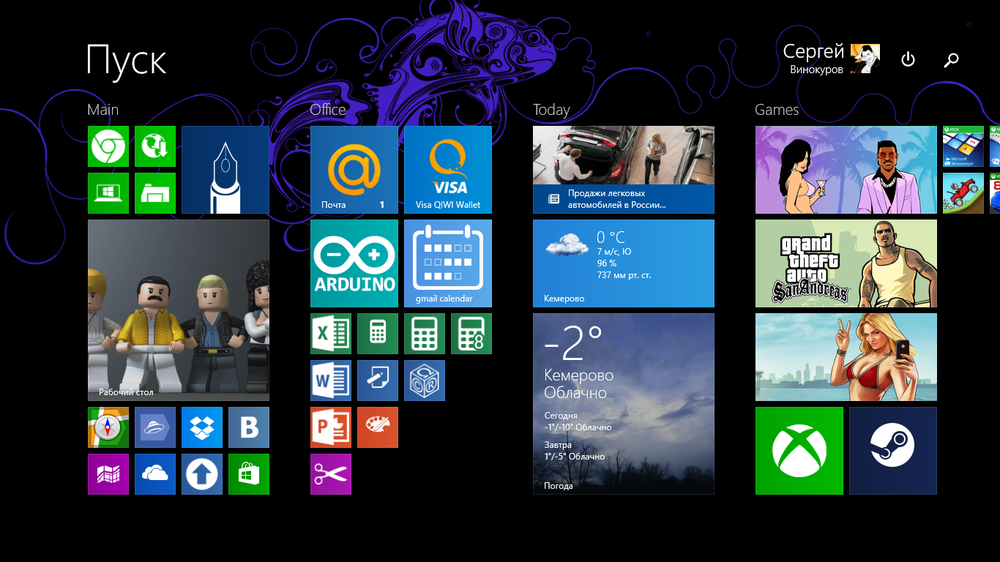1000x562 pixels.
Task: Launch the GTA Vice City tile
Action: click(846, 170)
